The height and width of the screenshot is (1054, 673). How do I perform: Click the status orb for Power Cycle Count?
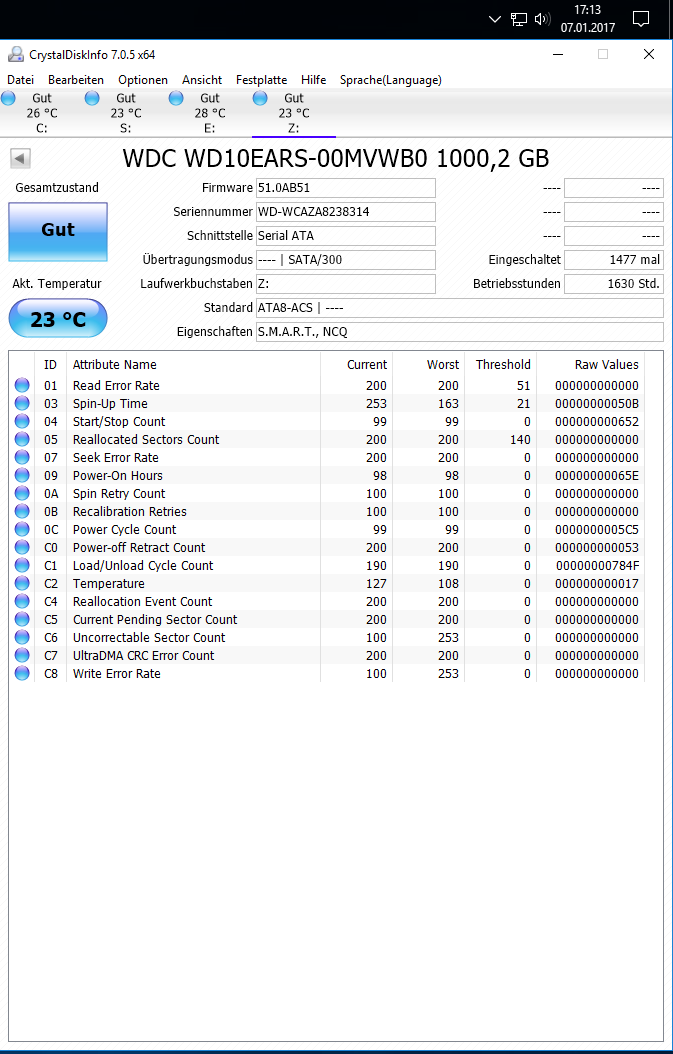[x=22, y=529]
